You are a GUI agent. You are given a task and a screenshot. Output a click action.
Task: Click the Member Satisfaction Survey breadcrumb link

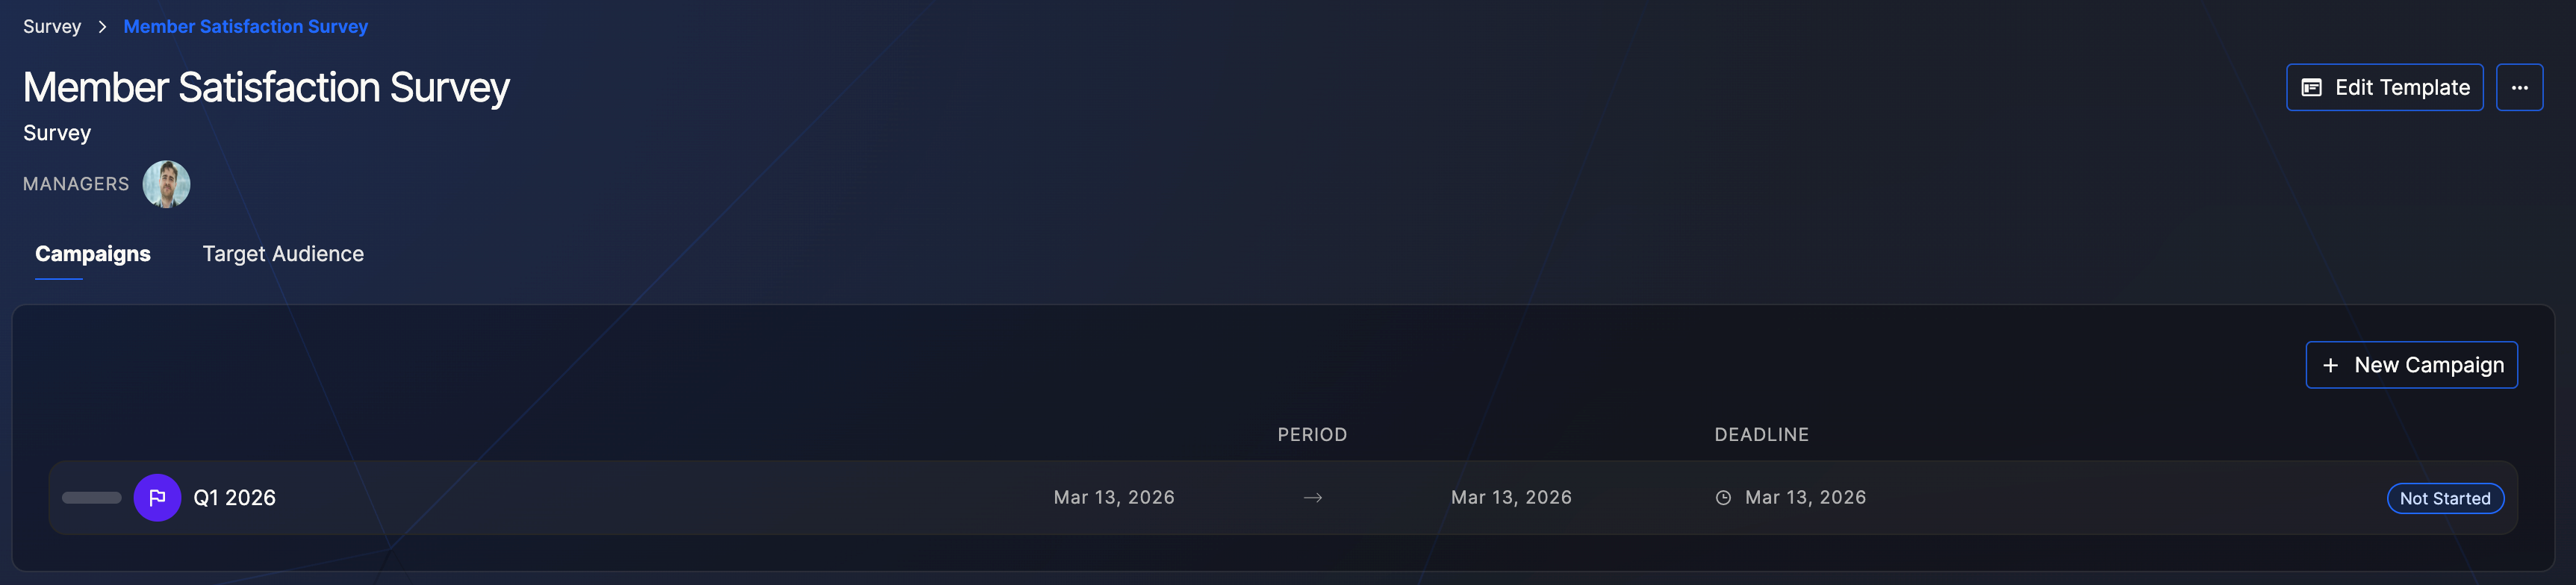point(245,27)
